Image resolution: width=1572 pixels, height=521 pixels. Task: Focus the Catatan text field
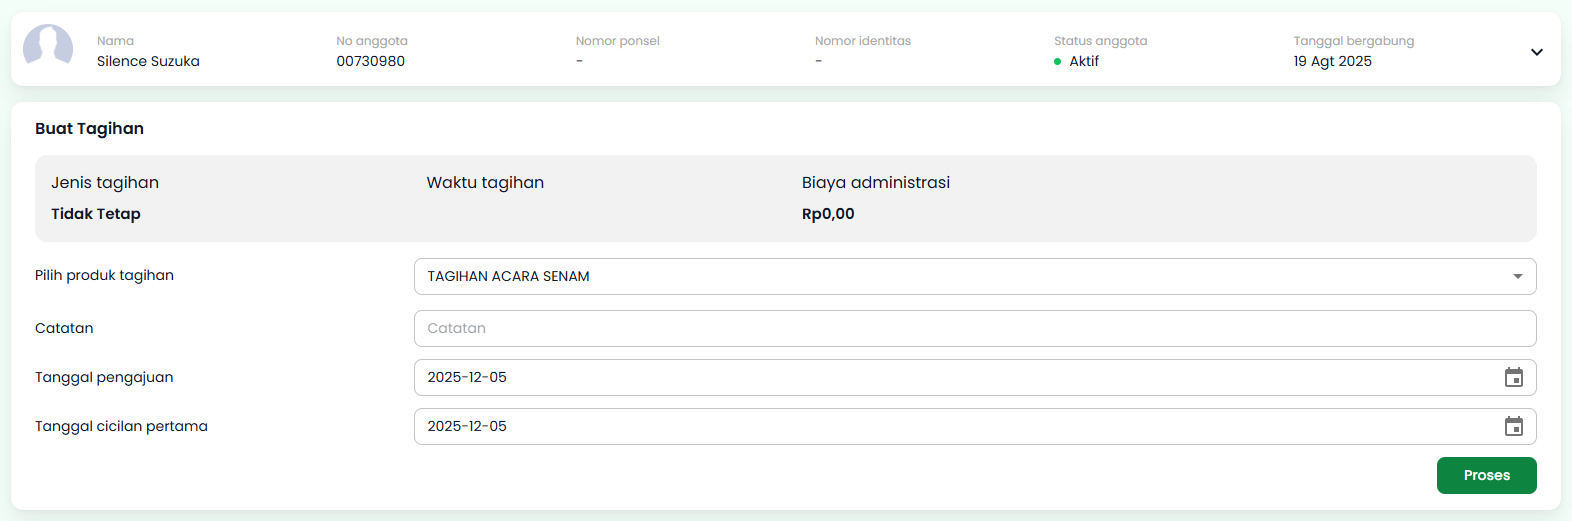(x=974, y=328)
